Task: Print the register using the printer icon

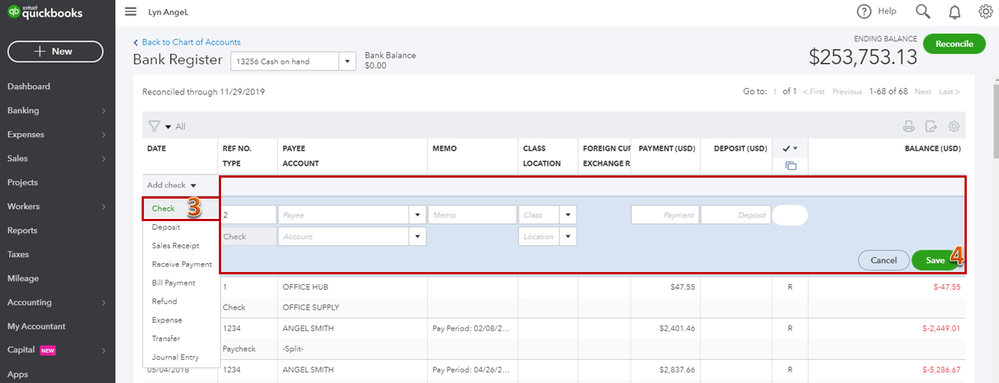Action: [x=909, y=126]
